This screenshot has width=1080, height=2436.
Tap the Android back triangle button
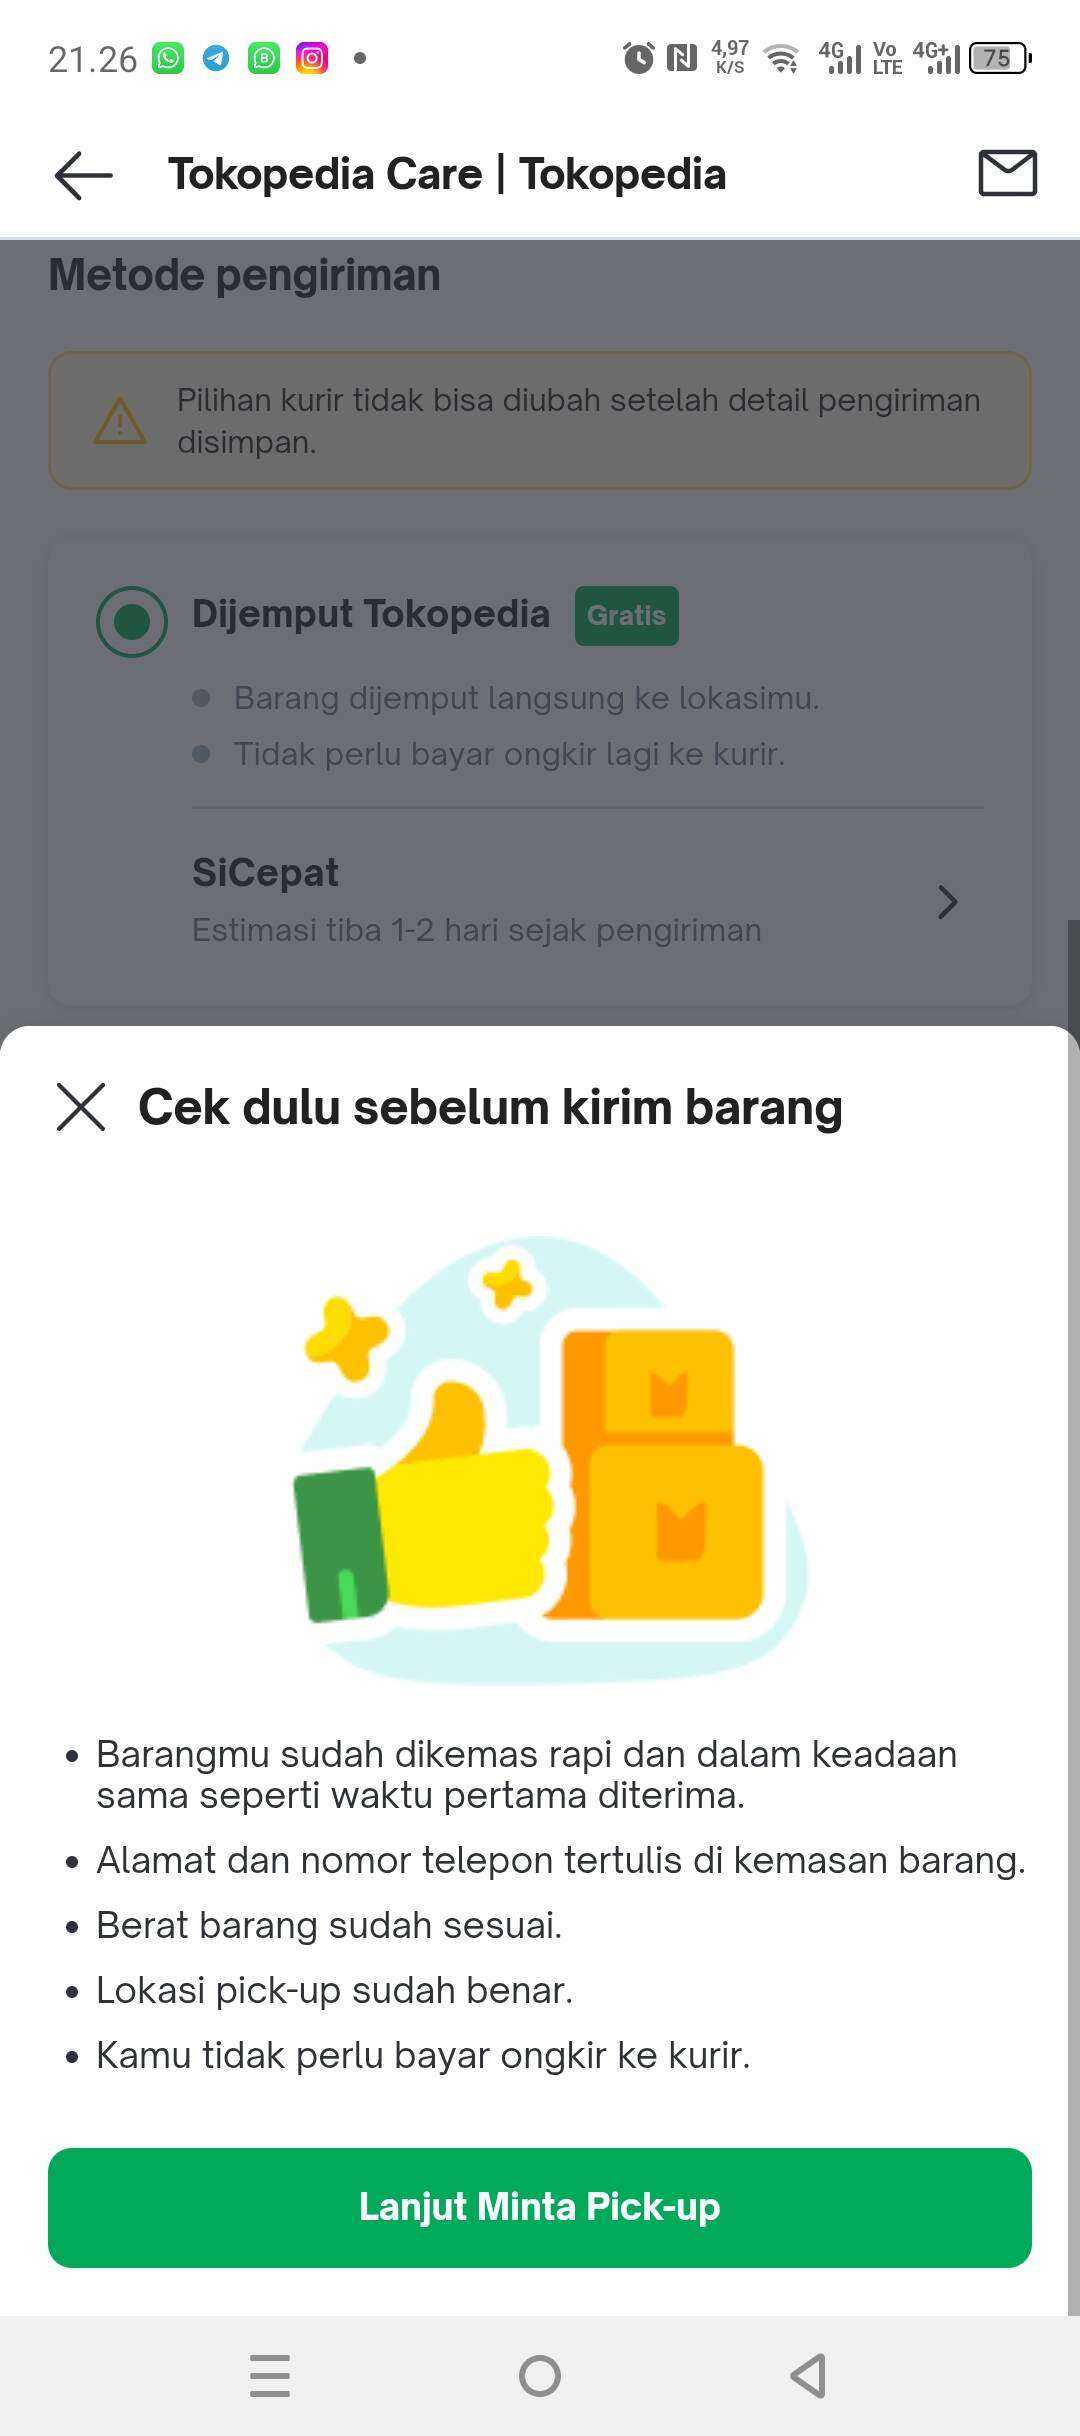click(808, 2375)
